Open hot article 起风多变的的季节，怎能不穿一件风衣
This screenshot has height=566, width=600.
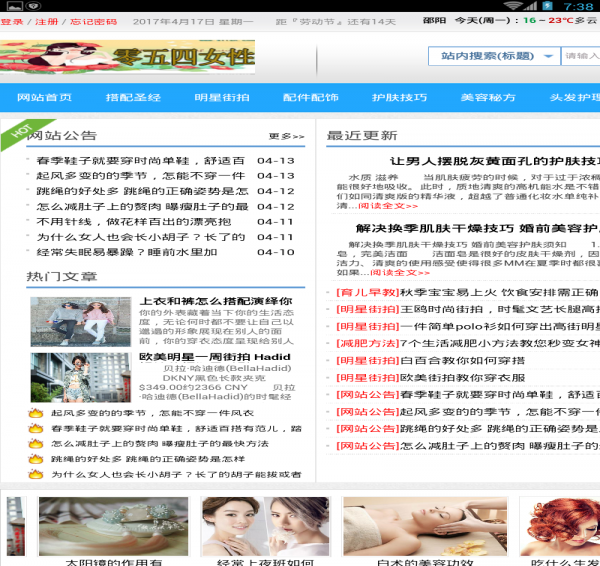tap(152, 413)
